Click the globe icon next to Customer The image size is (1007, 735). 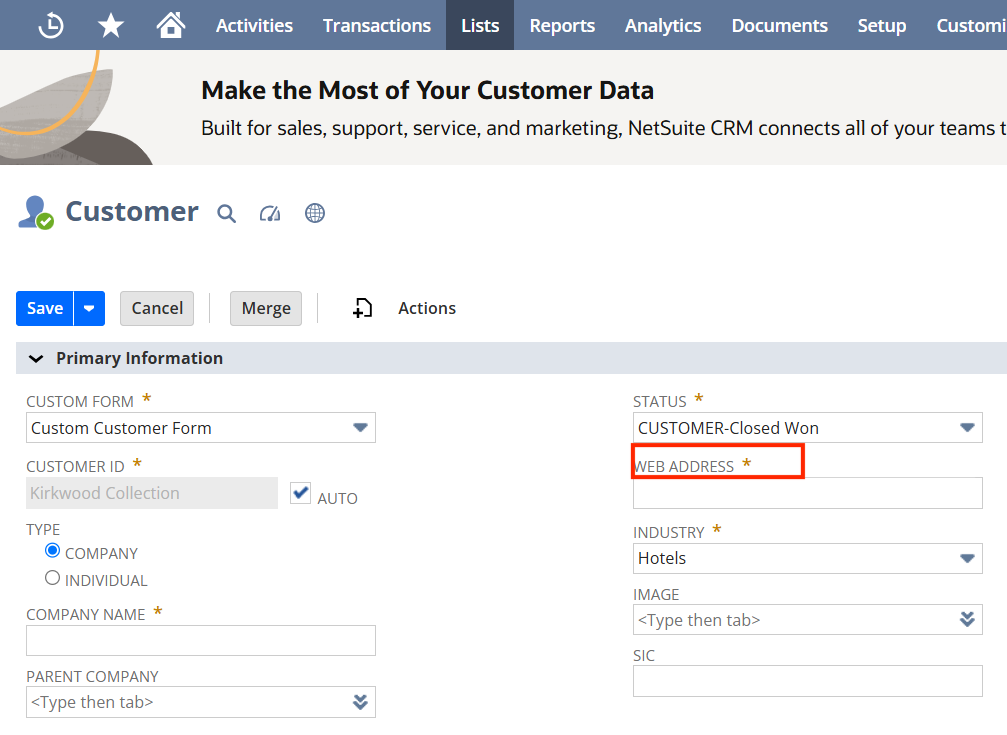click(315, 213)
